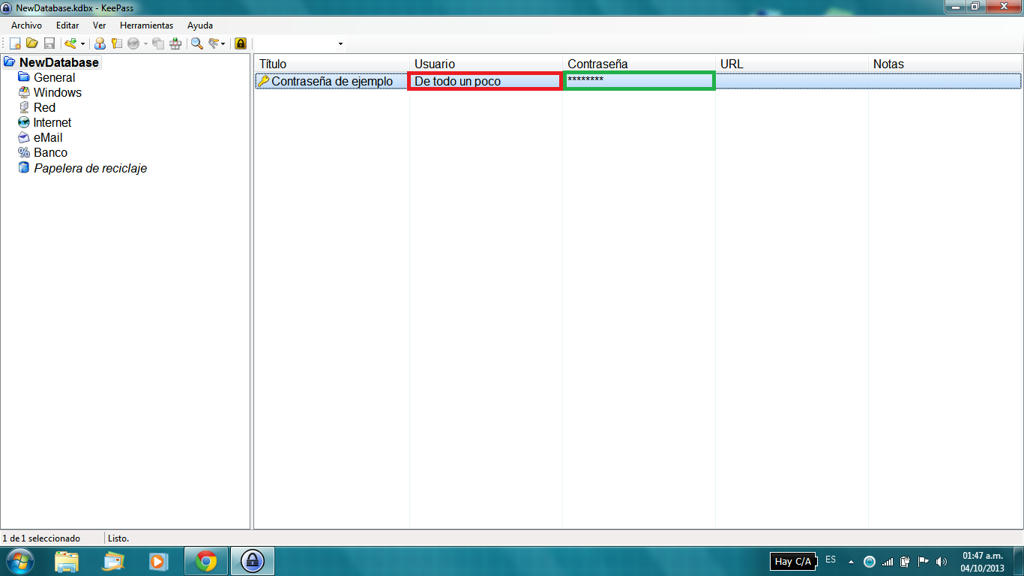Click the network signal tray icon
This screenshot has height=576, width=1024.
pos(888,562)
